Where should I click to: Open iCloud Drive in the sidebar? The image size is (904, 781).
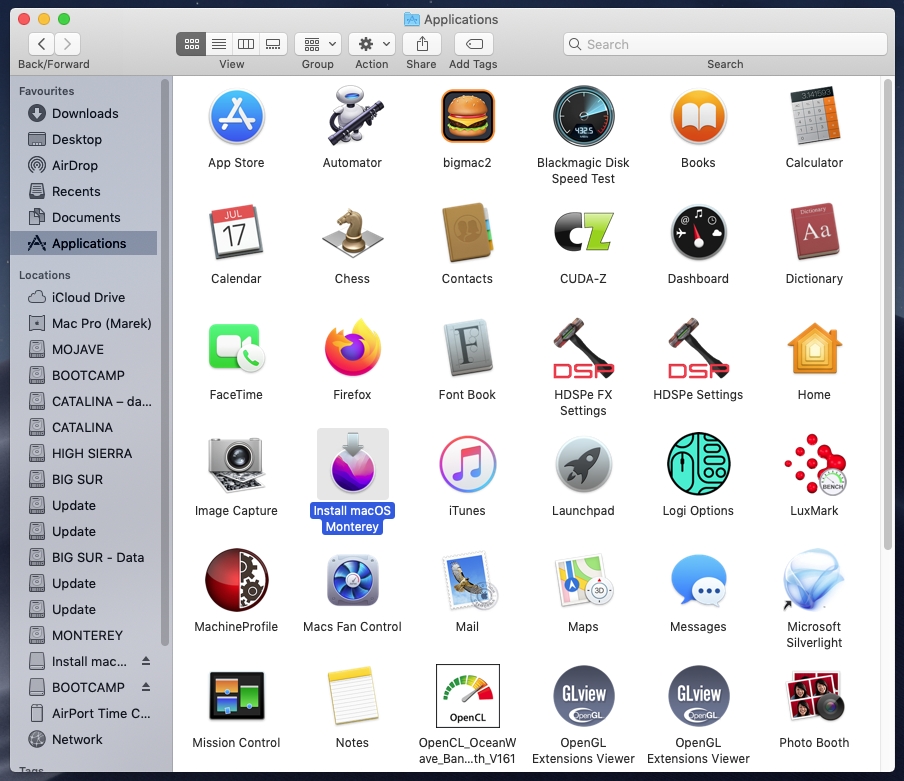click(84, 297)
